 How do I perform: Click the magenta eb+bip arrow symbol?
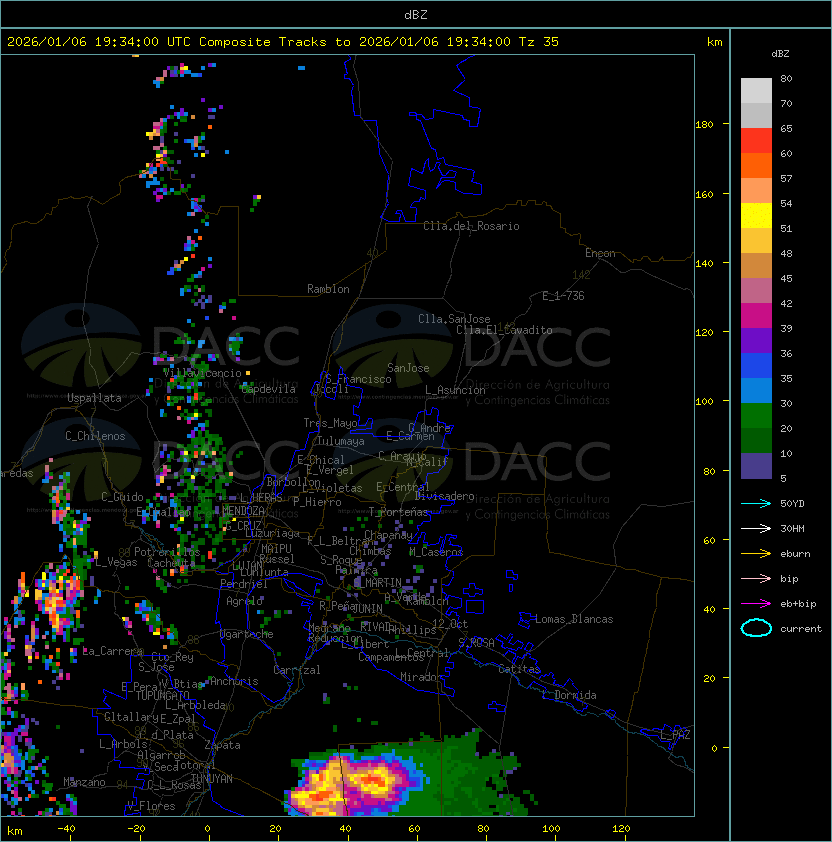coord(756,604)
